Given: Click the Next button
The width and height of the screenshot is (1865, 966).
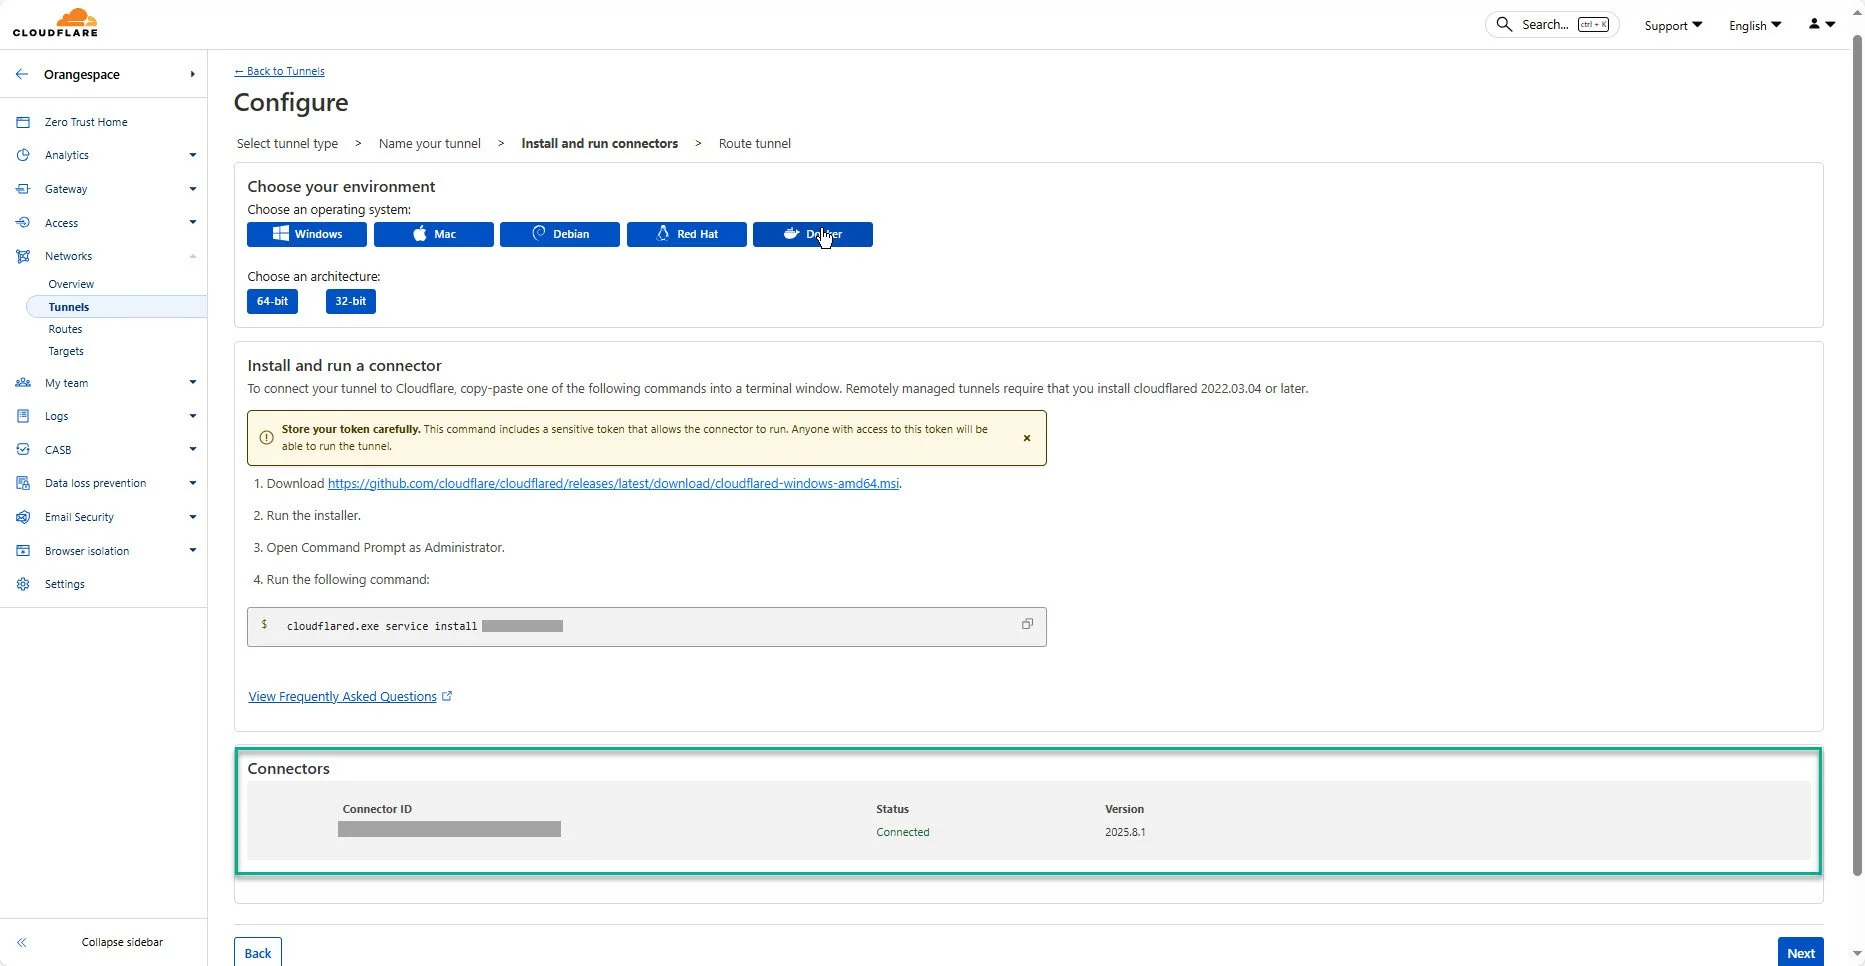Looking at the screenshot, I should pos(1800,952).
